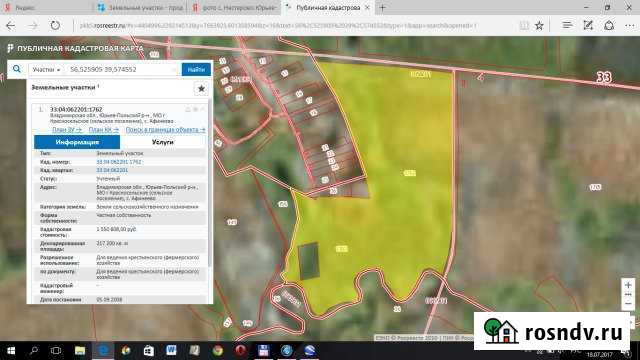The height and width of the screenshot is (360, 640).
Task: Close the 'Публичная кадастровая' tab
Action: click(367, 7)
